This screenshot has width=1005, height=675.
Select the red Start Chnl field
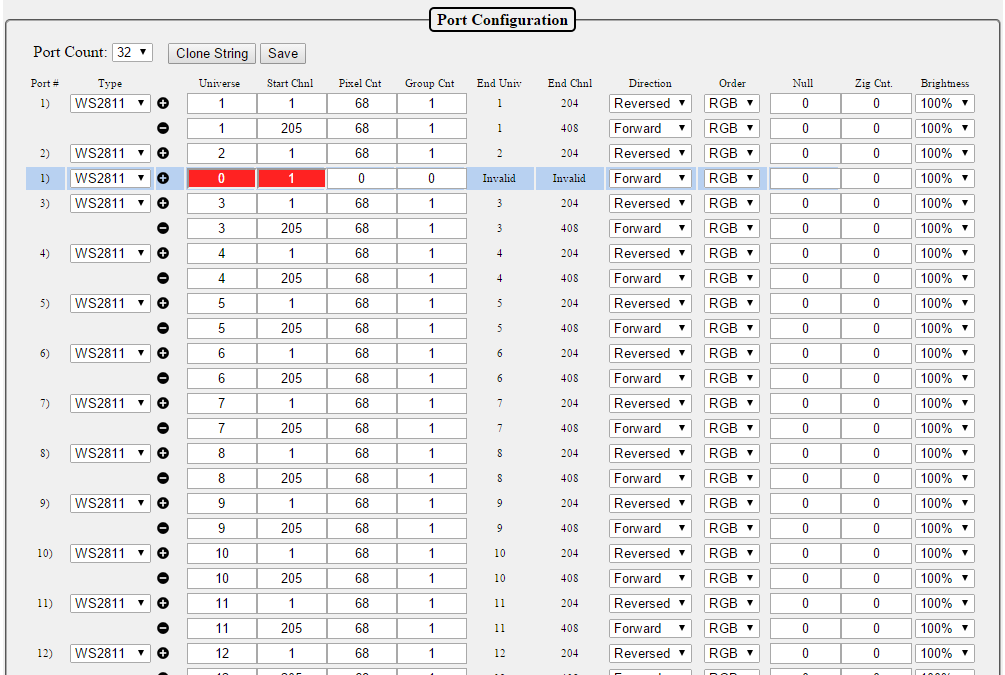[291, 178]
